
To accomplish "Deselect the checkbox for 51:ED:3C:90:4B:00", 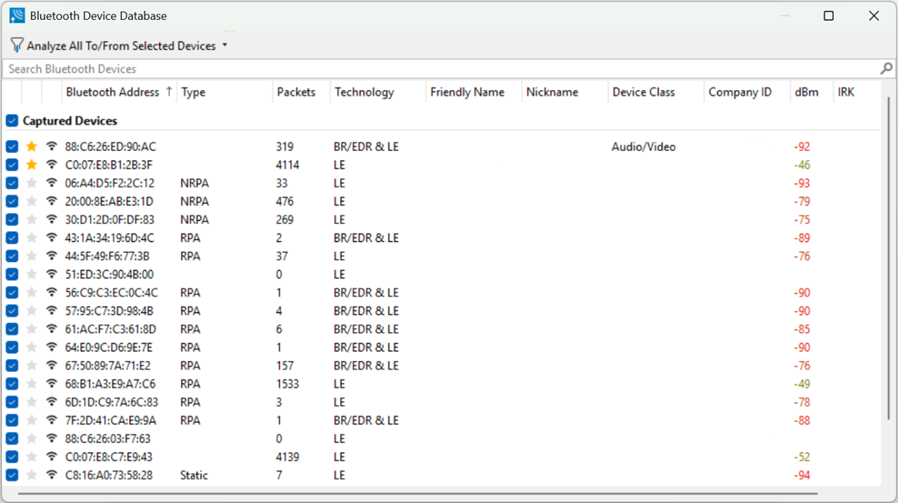I will tap(12, 274).
